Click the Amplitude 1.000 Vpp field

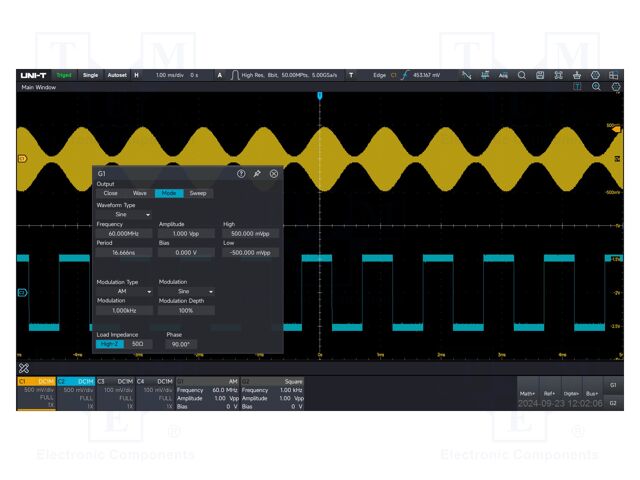pos(186,233)
